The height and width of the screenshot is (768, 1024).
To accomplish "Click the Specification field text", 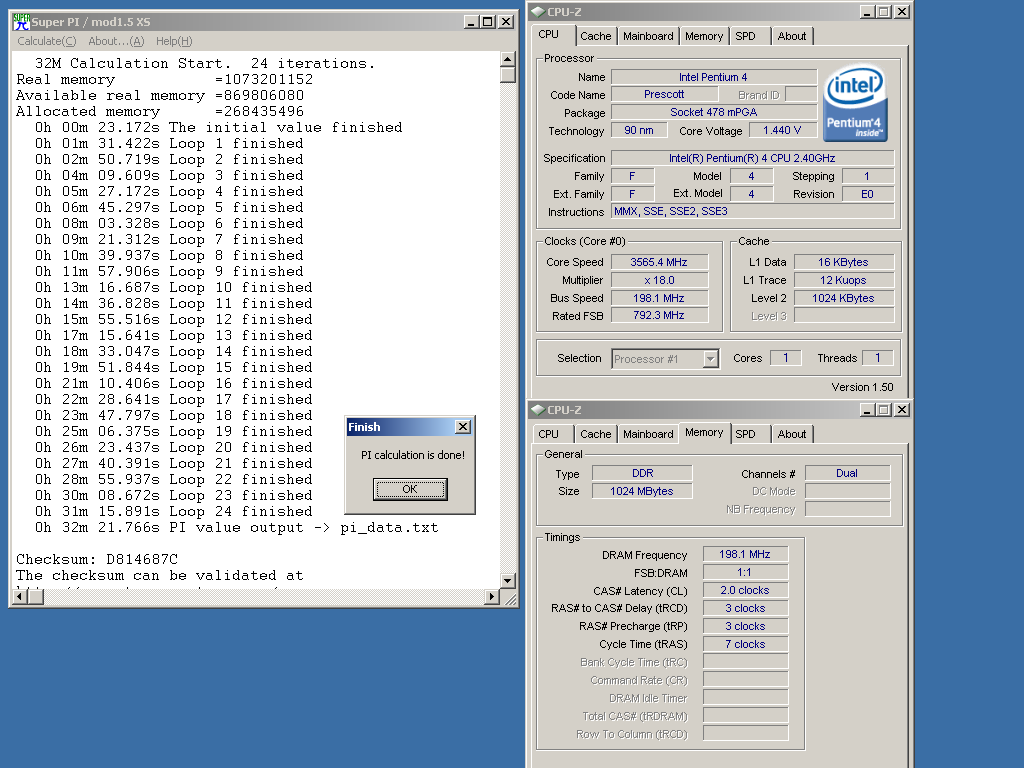I will pos(752,158).
